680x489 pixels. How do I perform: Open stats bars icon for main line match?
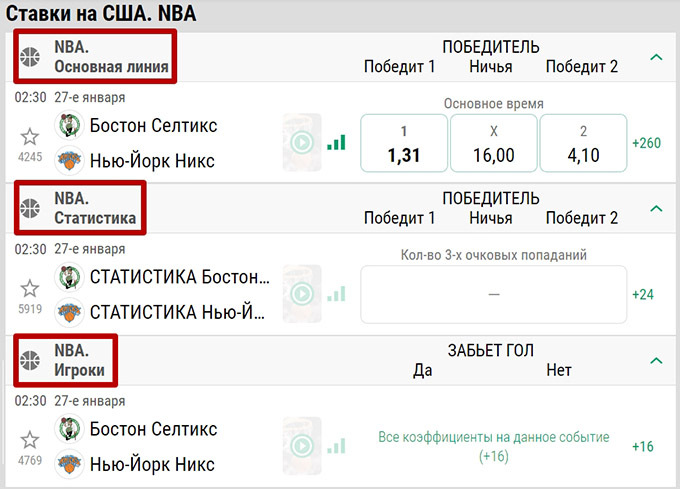click(337, 142)
